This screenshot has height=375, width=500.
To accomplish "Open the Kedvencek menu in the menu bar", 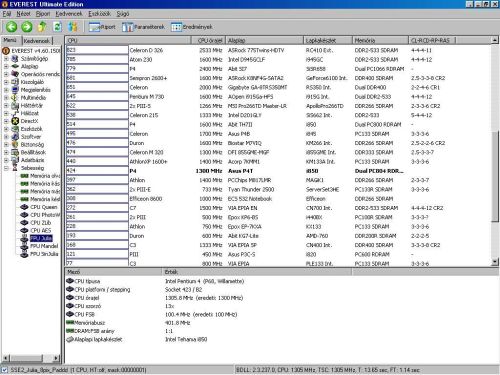I will [x=69, y=14].
